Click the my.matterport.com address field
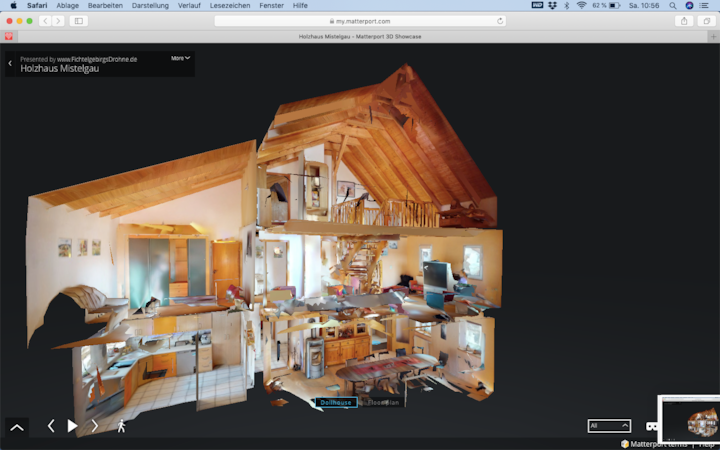Image resolution: width=720 pixels, height=450 pixels. click(360, 20)
